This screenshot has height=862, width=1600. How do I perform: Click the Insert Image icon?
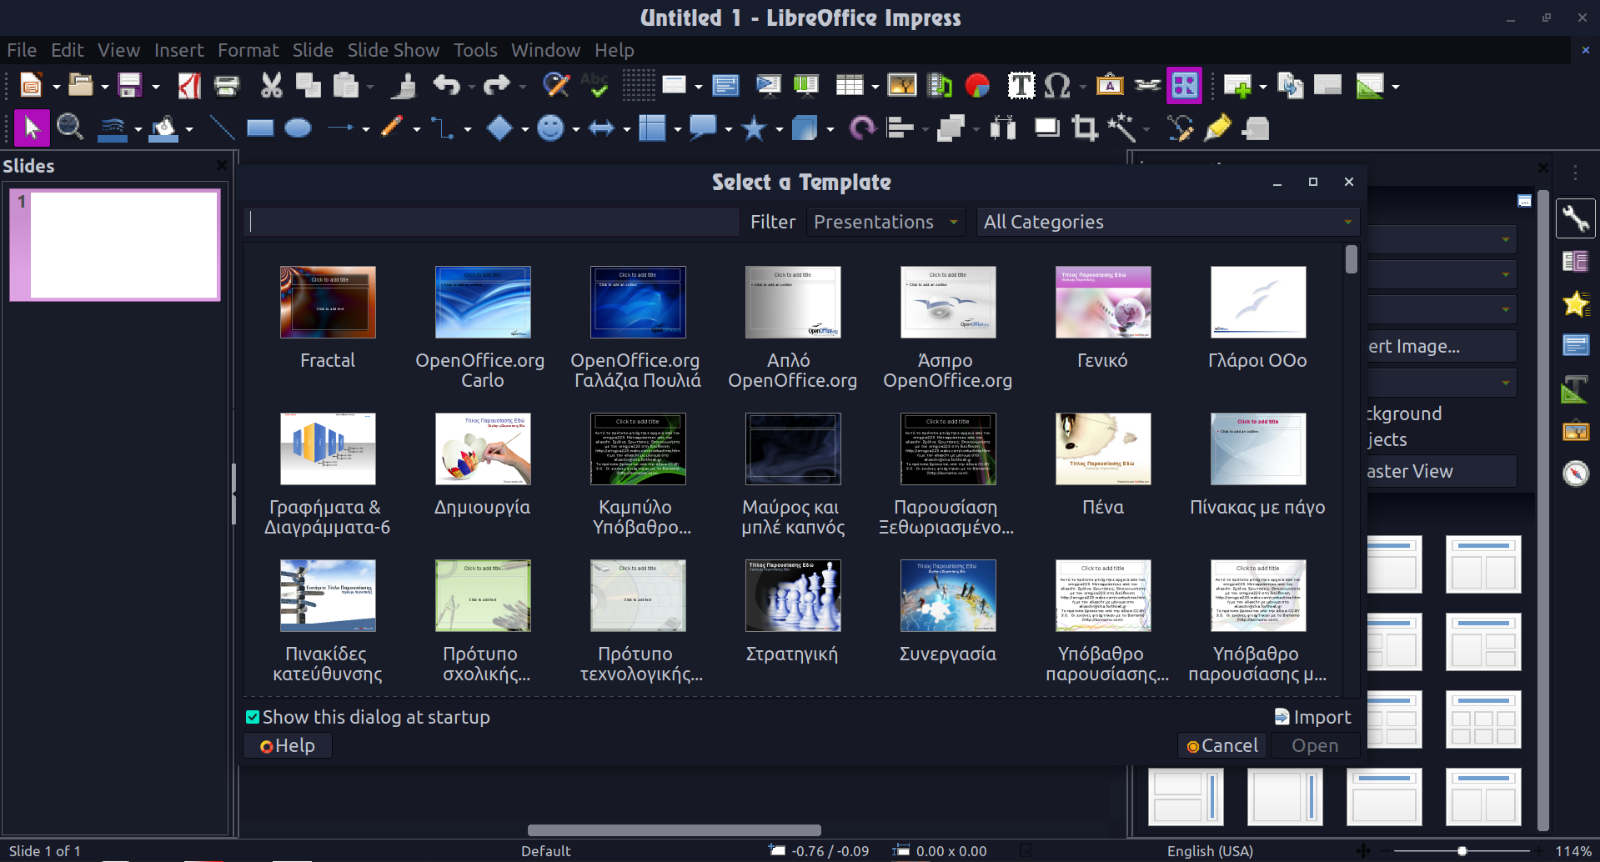point(902,86)
